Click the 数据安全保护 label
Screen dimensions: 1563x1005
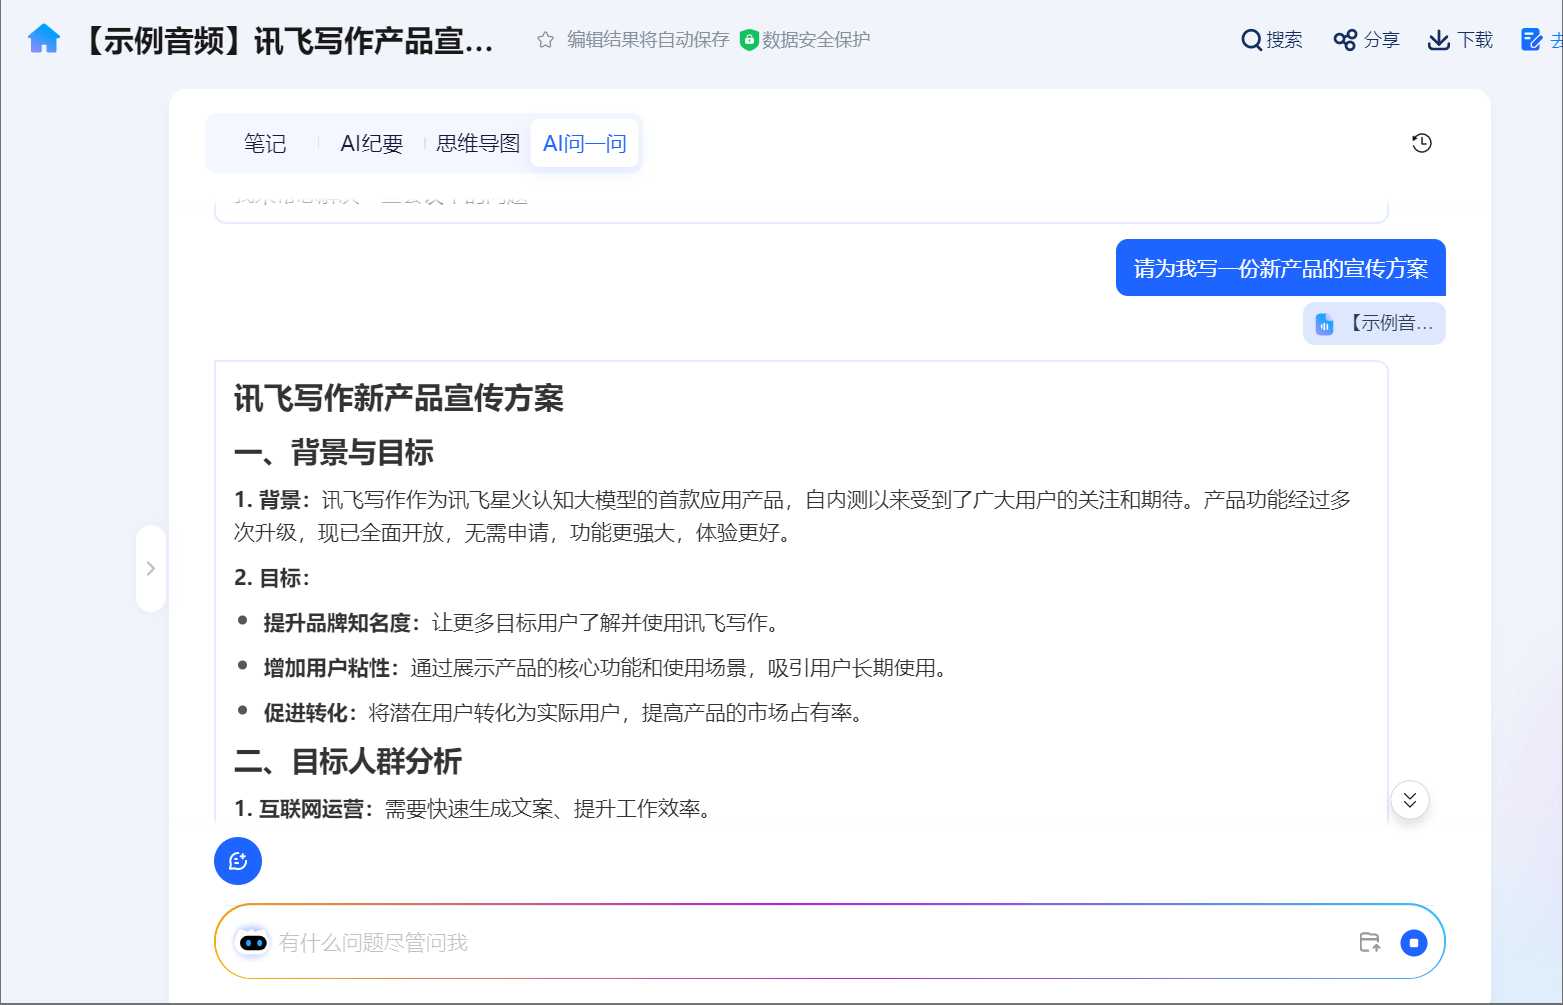[x=816, y=40]
